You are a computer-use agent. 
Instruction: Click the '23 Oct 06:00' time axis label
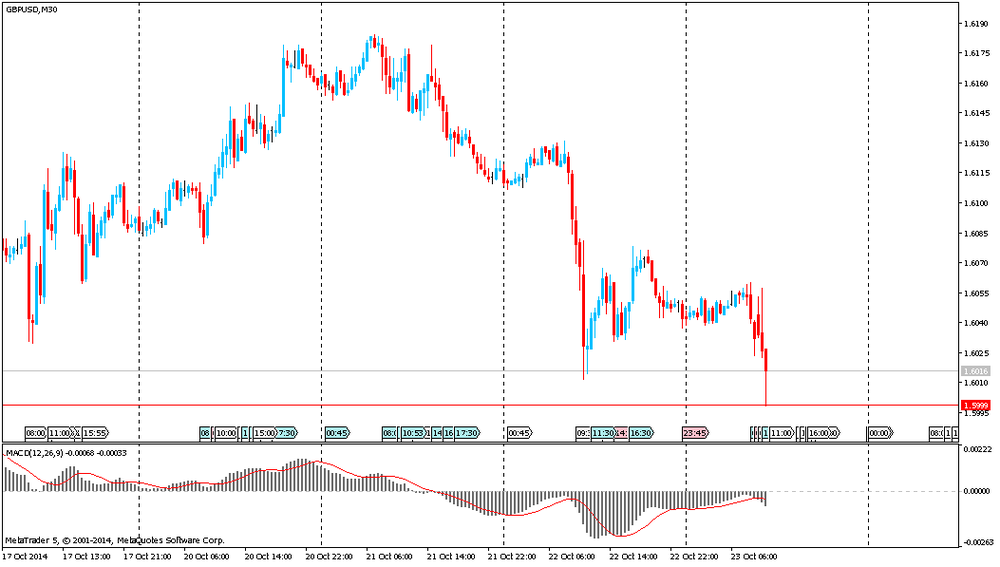tap(754, 556)
